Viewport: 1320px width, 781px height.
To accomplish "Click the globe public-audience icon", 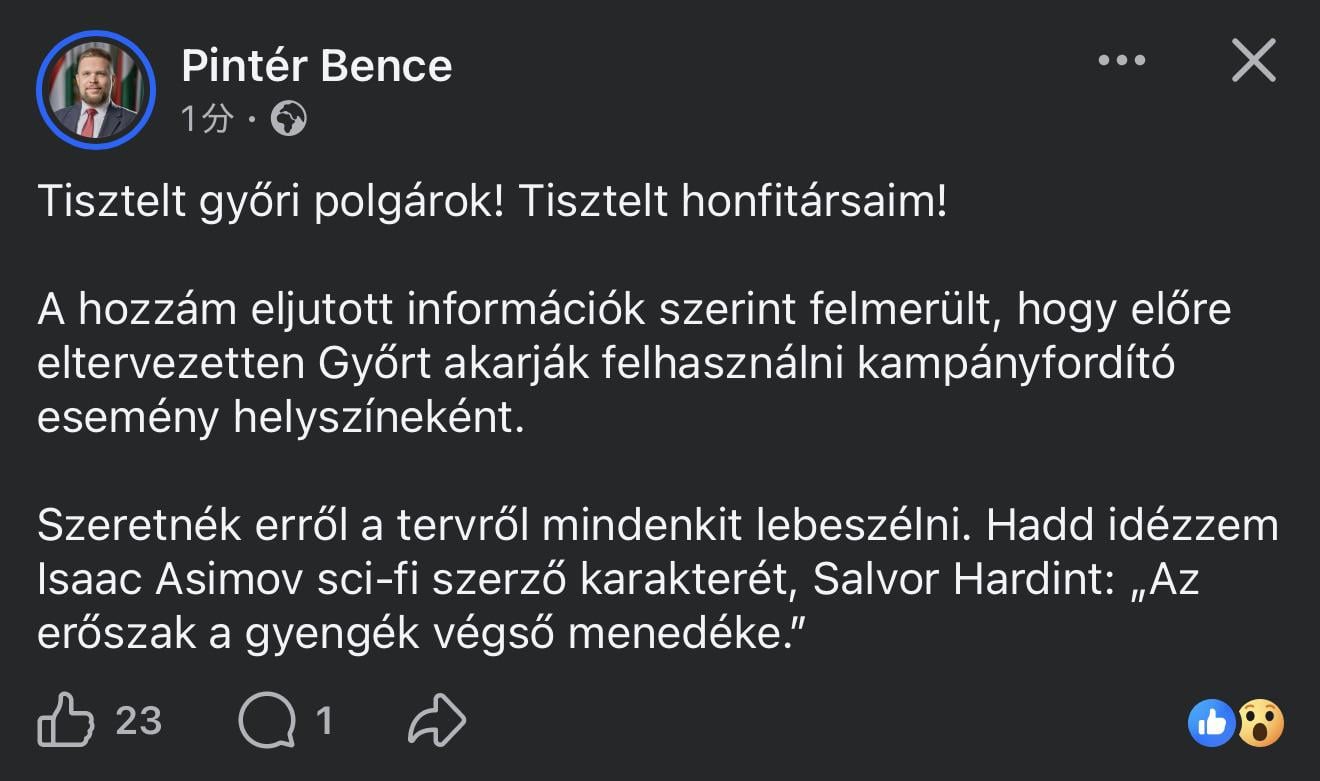I will point(288,120).
